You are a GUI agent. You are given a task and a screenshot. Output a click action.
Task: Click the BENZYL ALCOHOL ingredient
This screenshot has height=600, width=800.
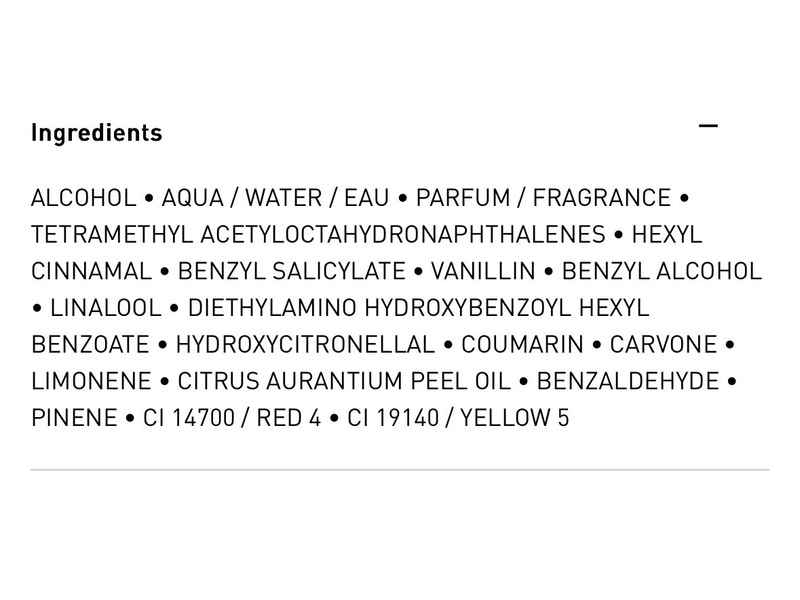pos(662,271)
